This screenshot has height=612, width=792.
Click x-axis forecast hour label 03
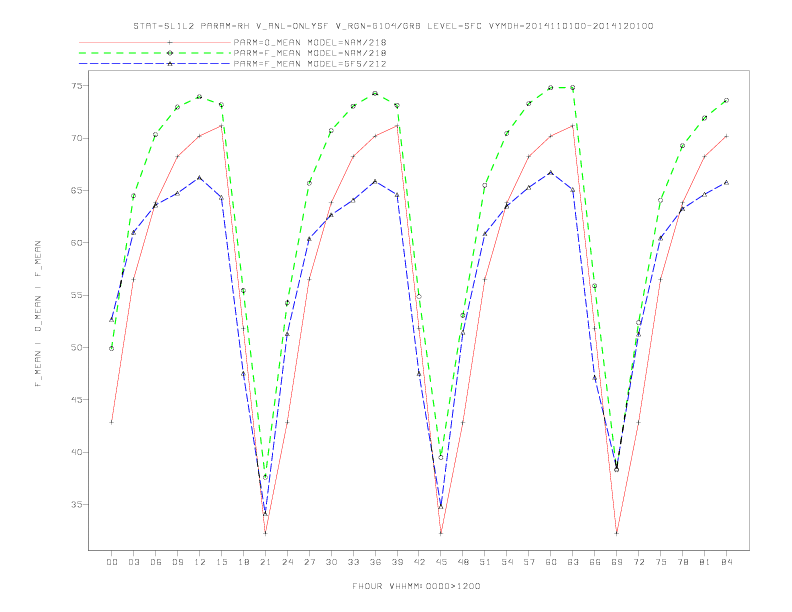[133, 562]
